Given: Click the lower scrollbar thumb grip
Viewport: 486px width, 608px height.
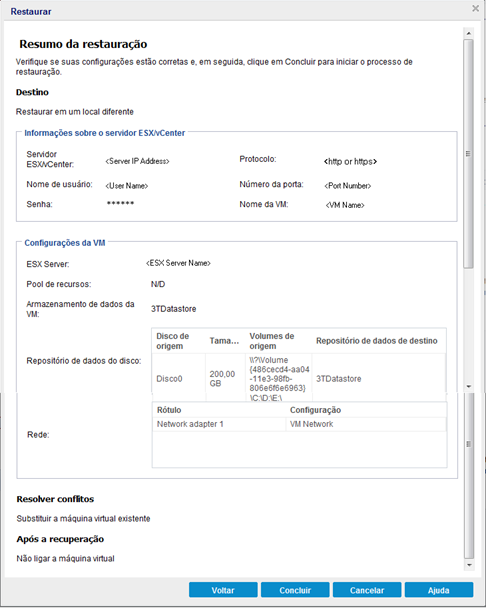Looking at the screenshot, I should click(469, 444).
